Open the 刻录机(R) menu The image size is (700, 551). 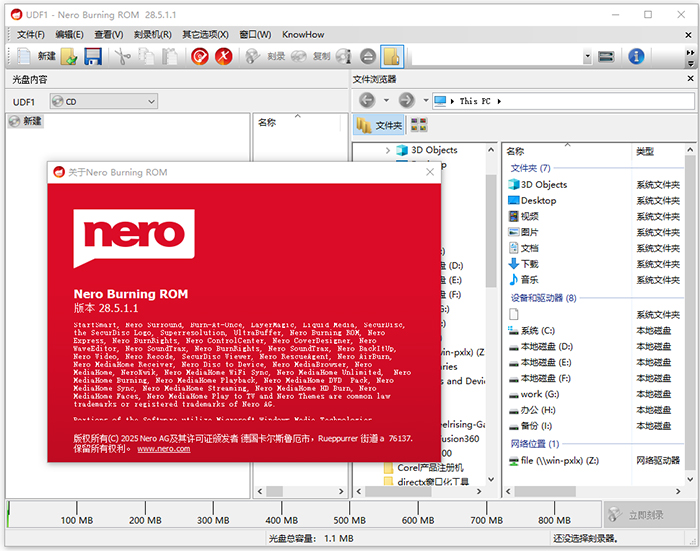(x=153, y=34)
